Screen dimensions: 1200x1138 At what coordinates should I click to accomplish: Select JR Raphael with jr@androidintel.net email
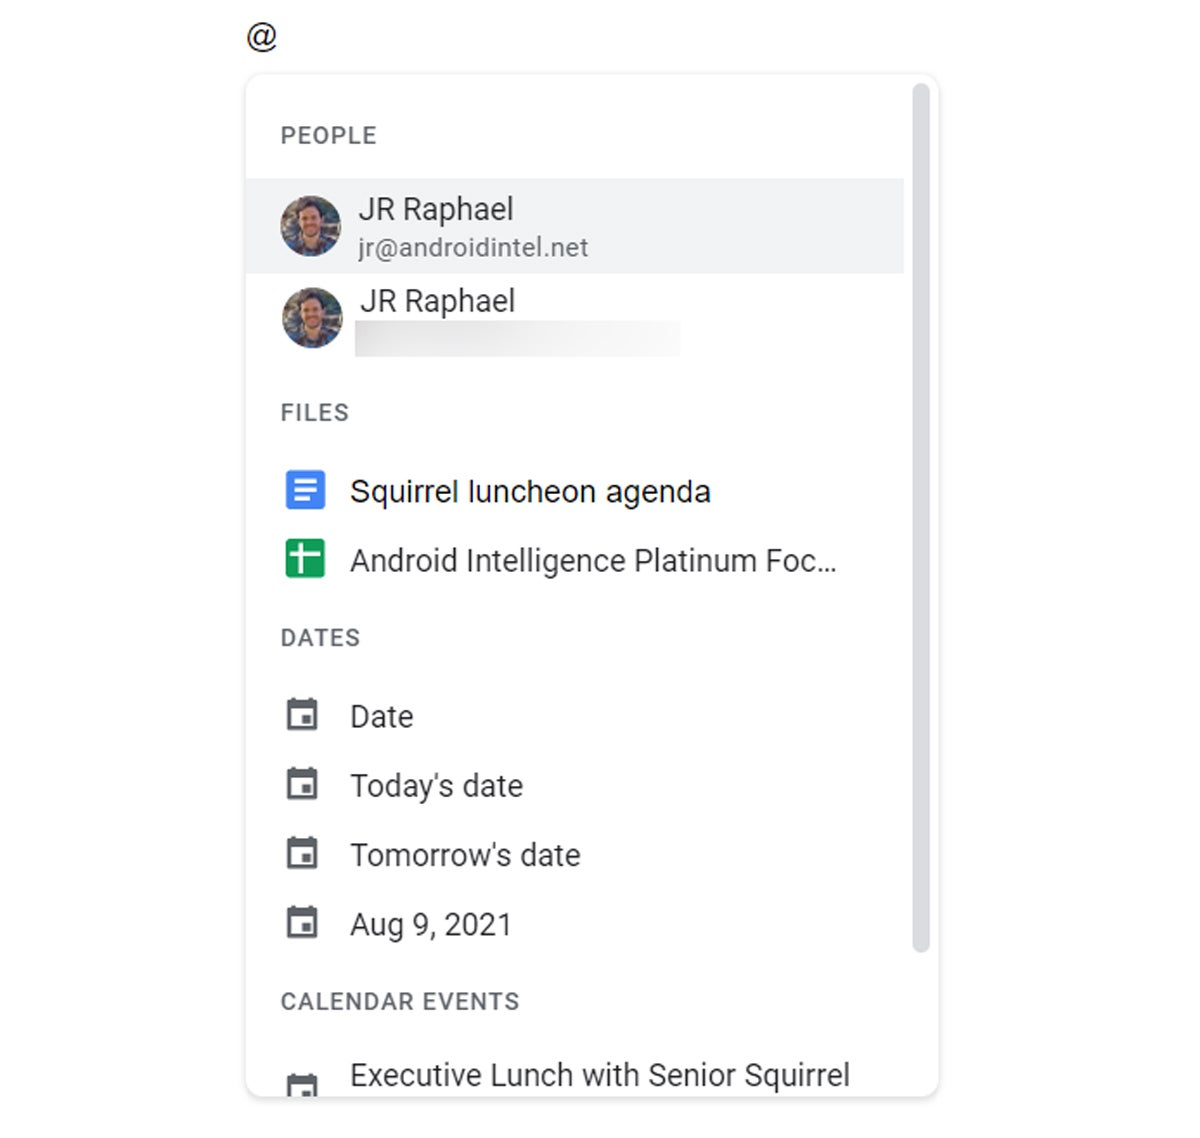575,226
